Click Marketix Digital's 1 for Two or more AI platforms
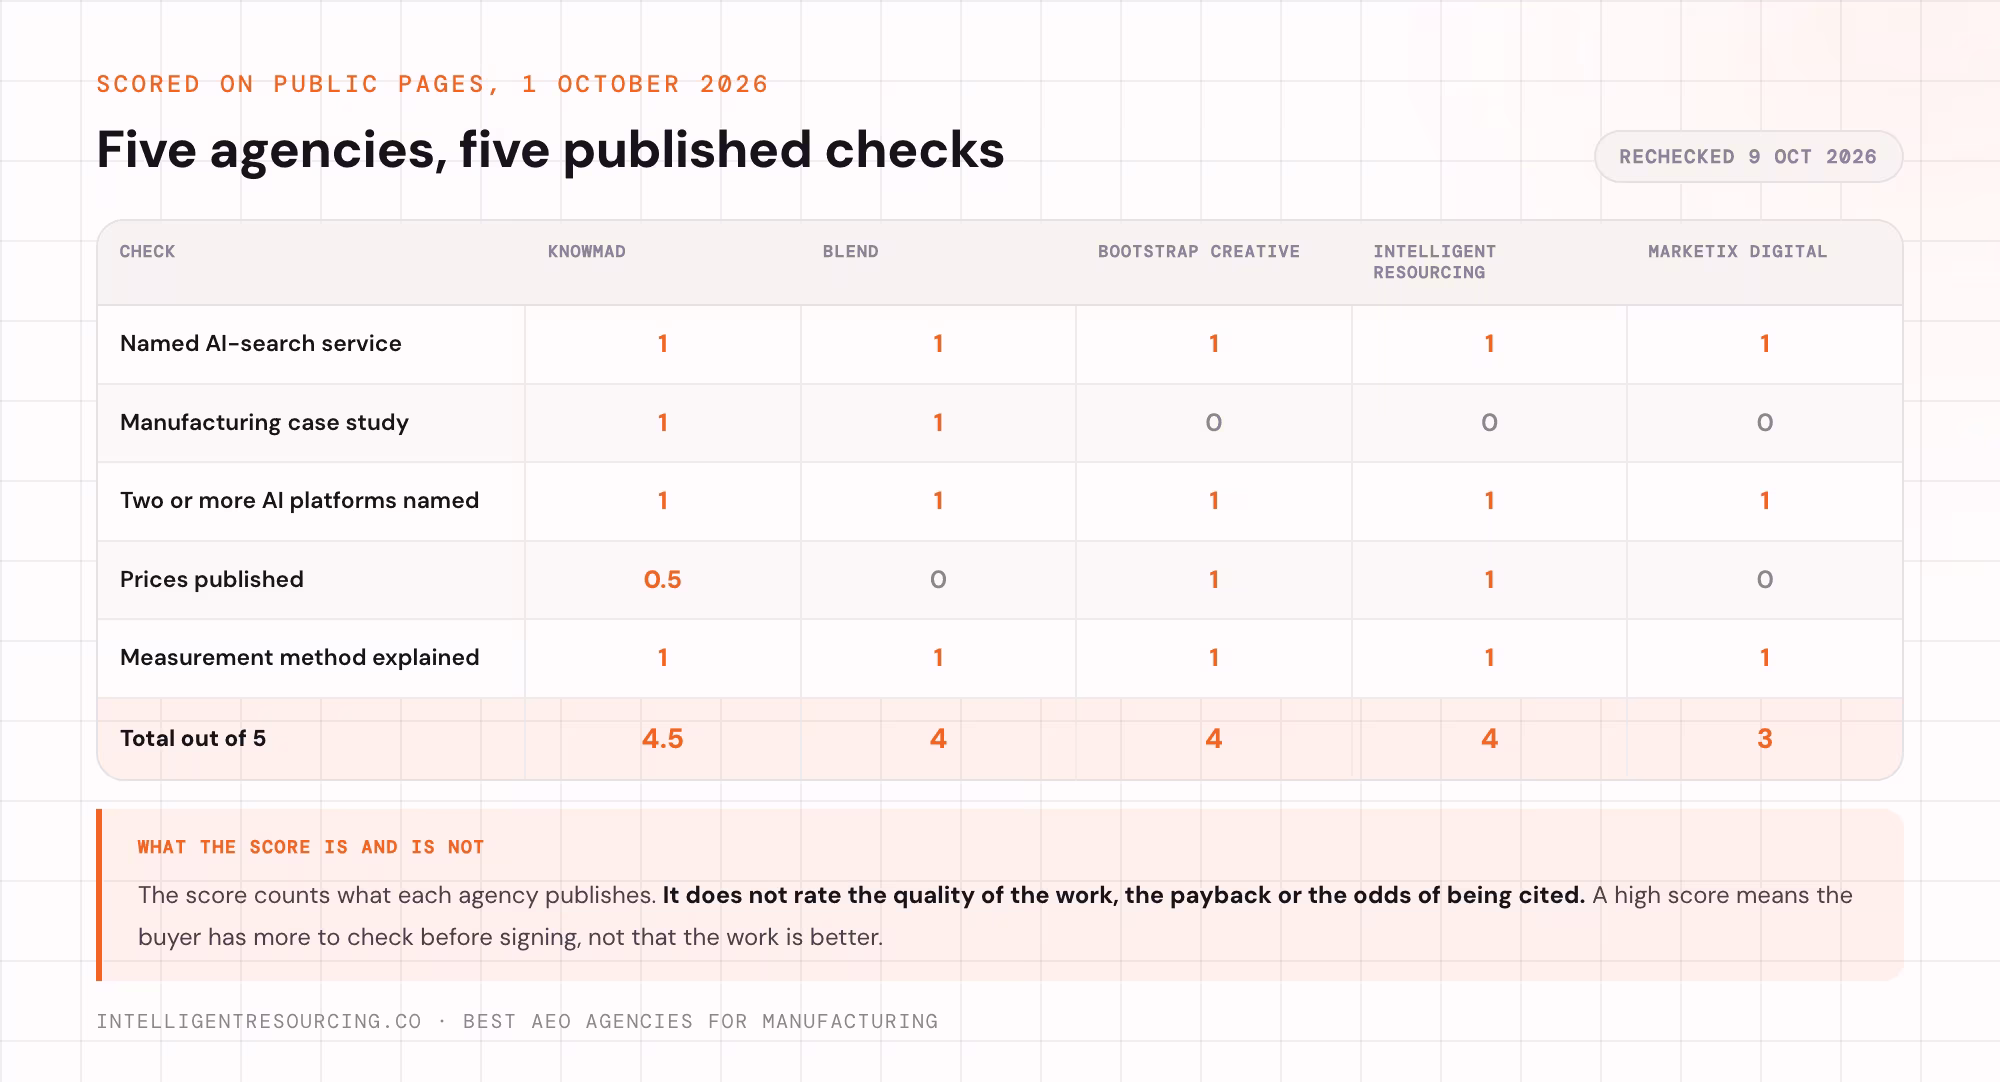Image resolution: width=2000 pixels, height=1082 pixels. pos(1765,501)
